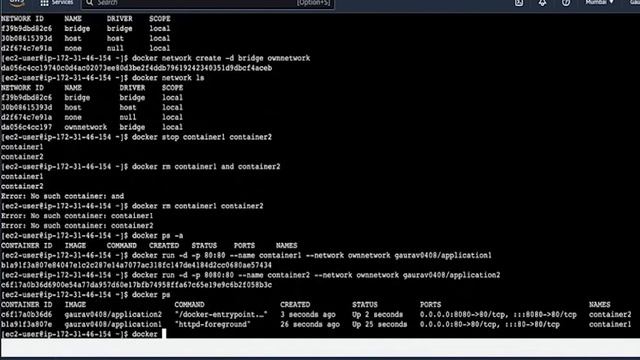Click the 'docker rm container1 and container2' command
Screen dimensions: 640x360
click(206, 167)
